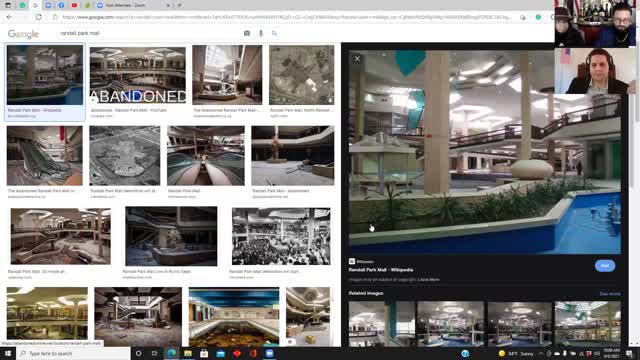The height and width of the screenshot is (360, 640).
Task: Open the escalator abandoned mall thumbnail
Action: pos(44,156)
